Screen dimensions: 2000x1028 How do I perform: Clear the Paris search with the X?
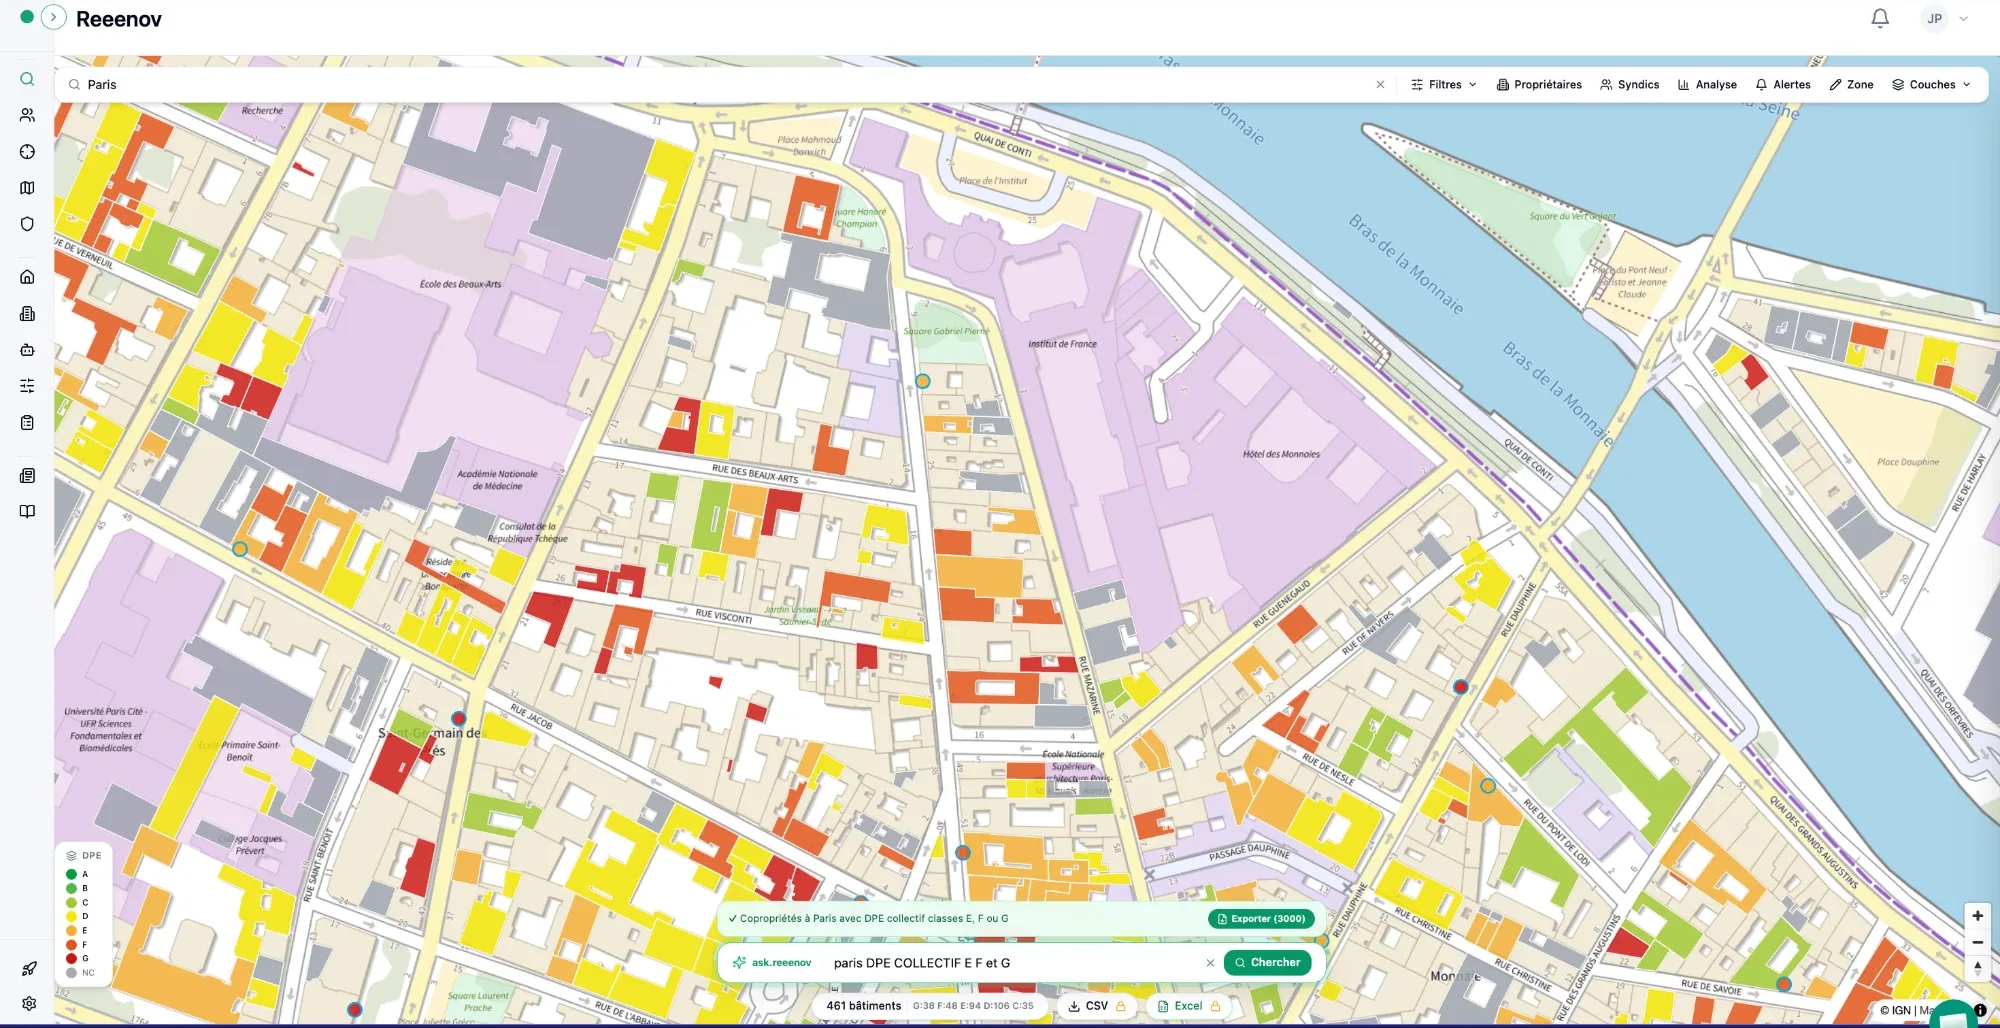[x=1380, y=85]
